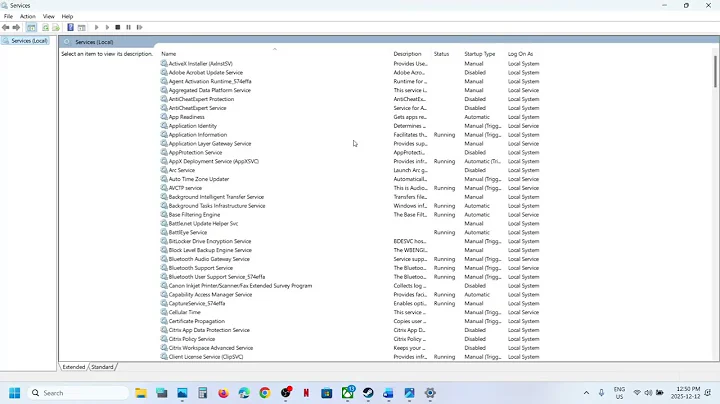The height and width of the screenshot is (404, 720).
Task: Open the Windows Start menu
Action: [x=15, y=393]
